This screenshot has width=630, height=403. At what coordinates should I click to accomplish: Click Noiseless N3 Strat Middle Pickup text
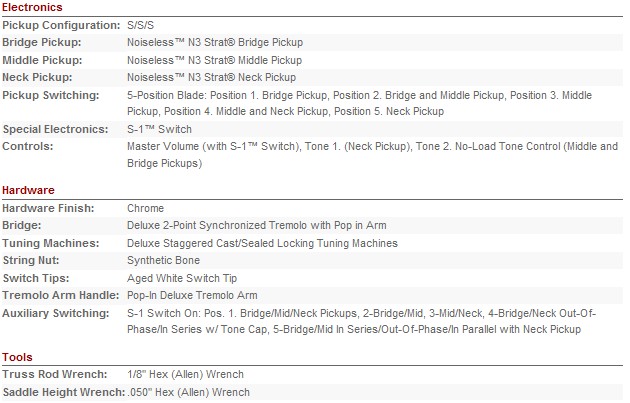[x=215, y=60]
